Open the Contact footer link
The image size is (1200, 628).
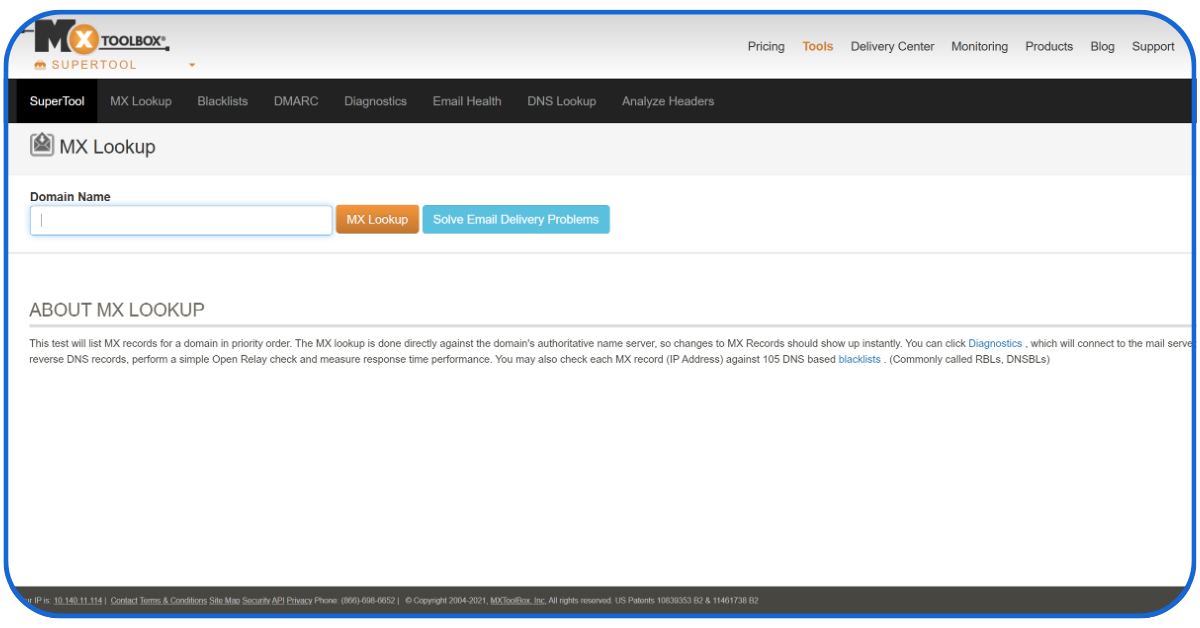[124, 601]
